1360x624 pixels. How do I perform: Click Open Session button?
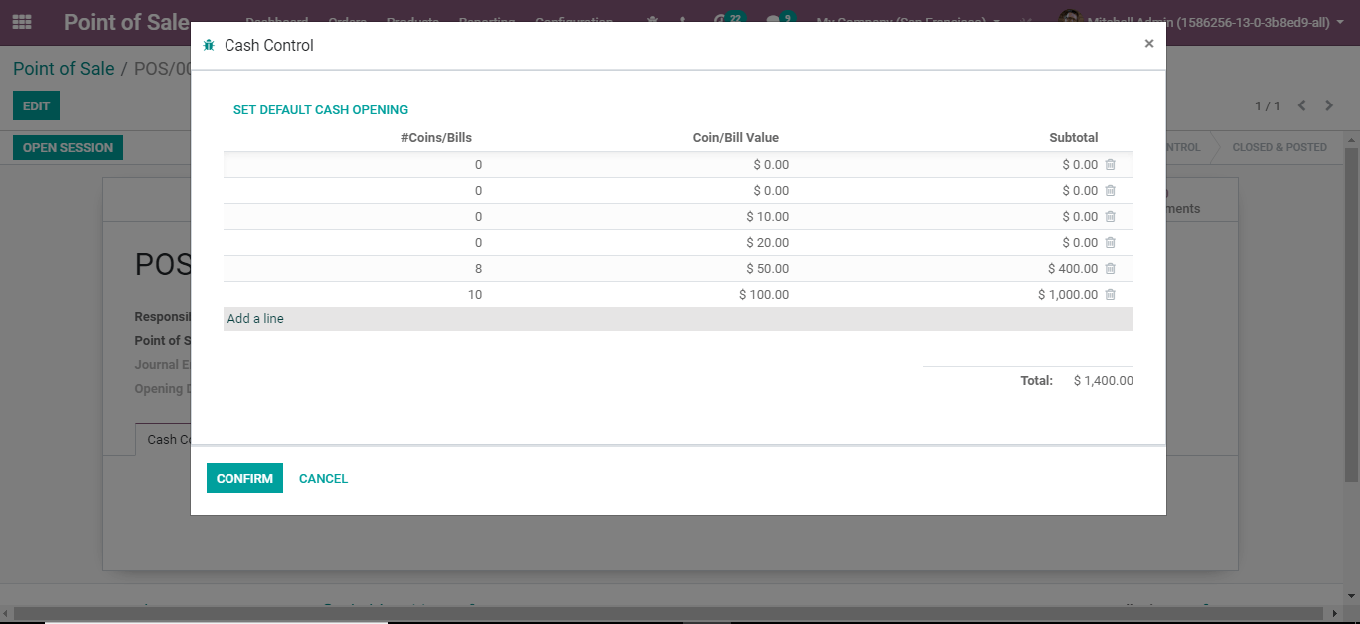68,147
